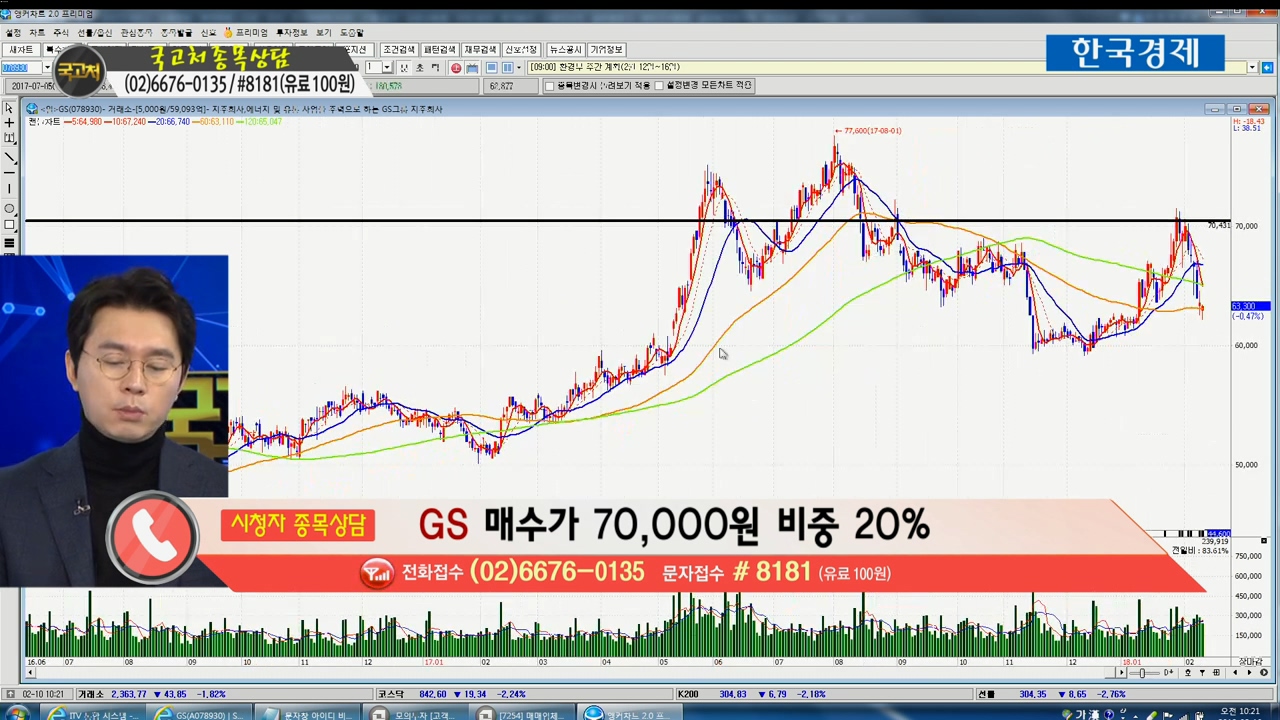Open the period number dropdown
Screen dimensions: 1280x720
point(387,68)
